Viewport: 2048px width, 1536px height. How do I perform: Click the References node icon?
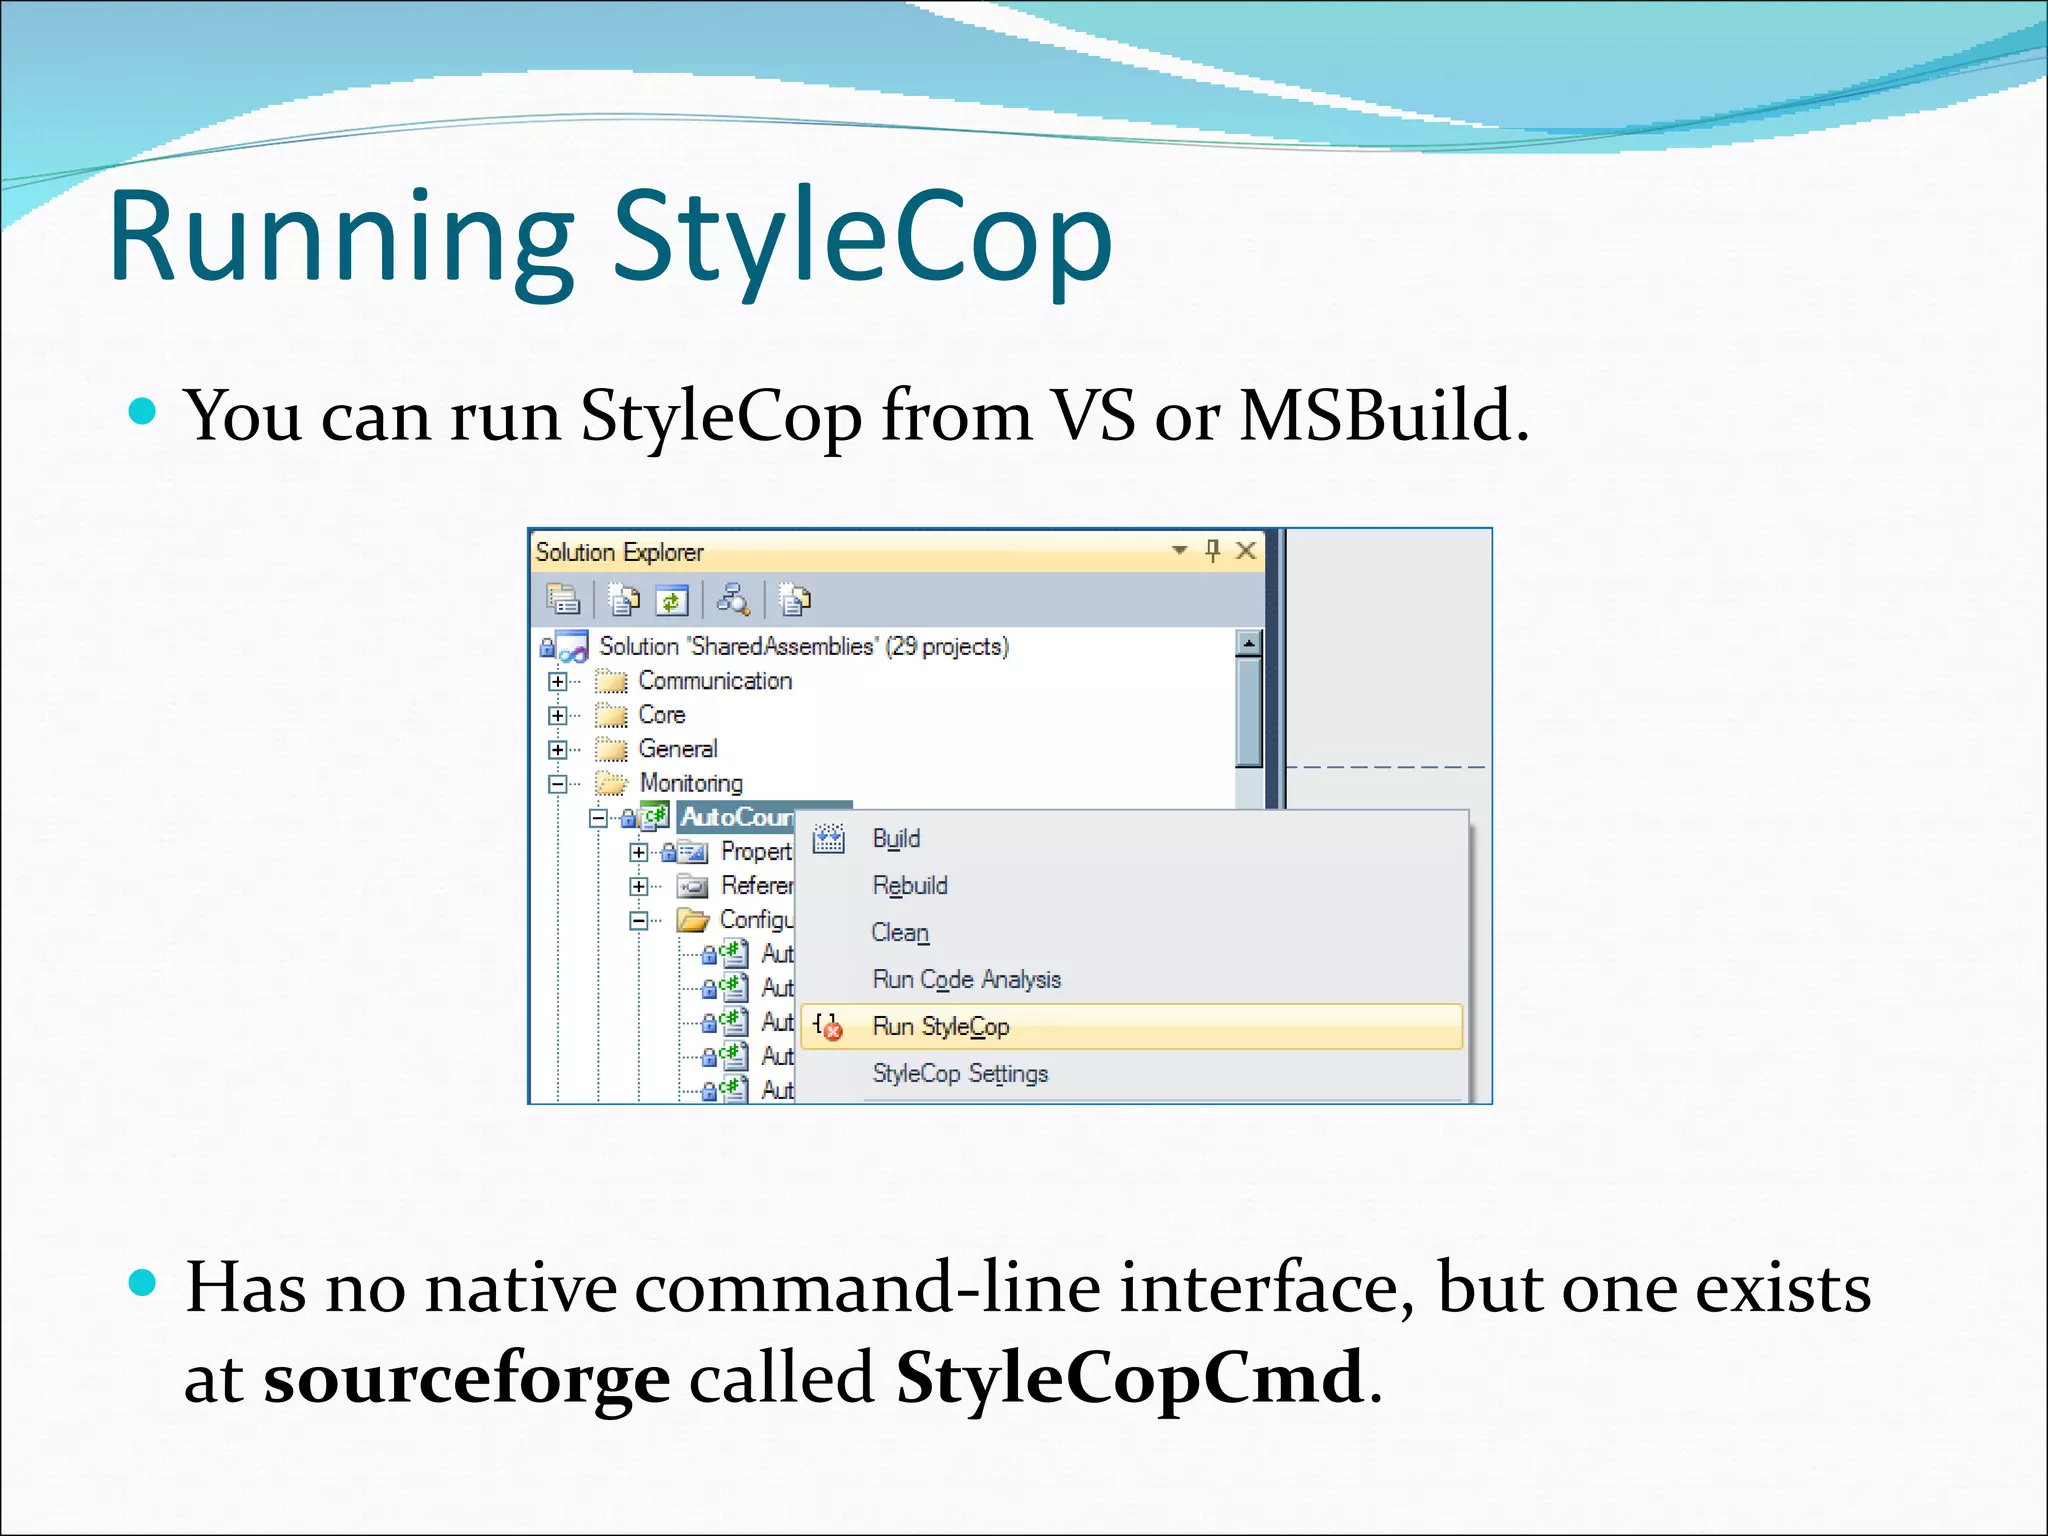[692, 886]
